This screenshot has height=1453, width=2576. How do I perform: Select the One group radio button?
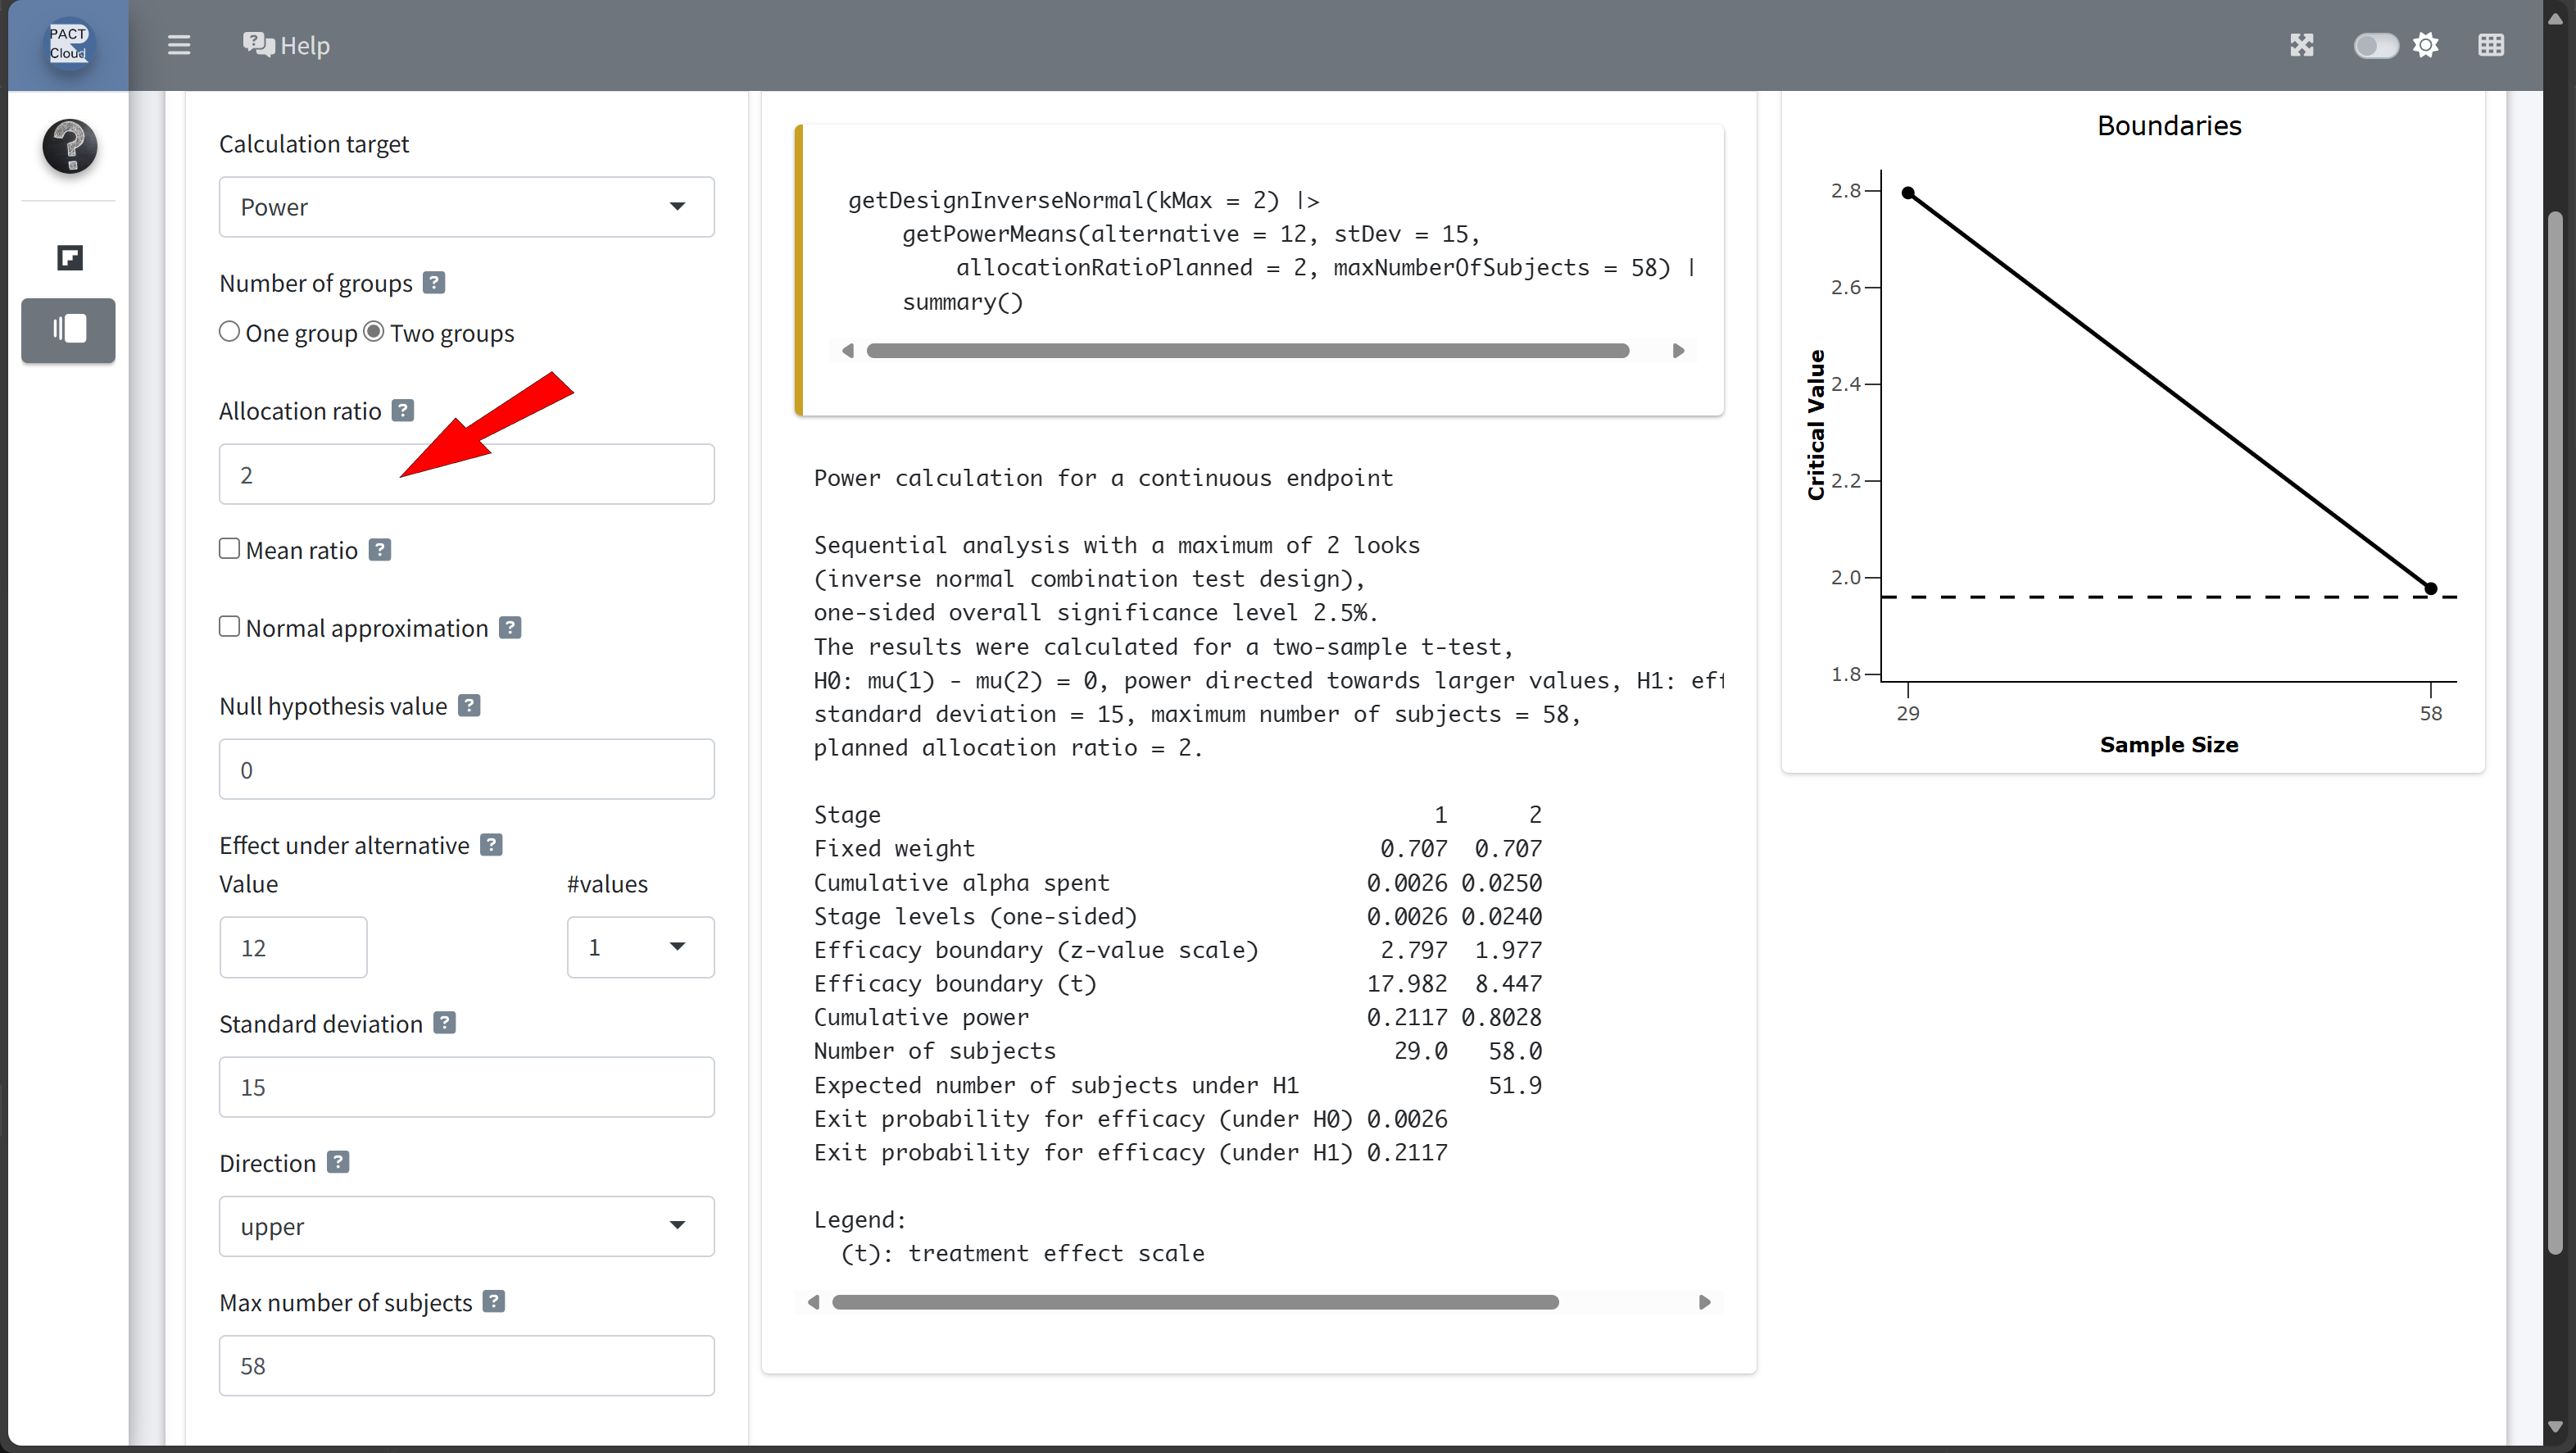229,332
